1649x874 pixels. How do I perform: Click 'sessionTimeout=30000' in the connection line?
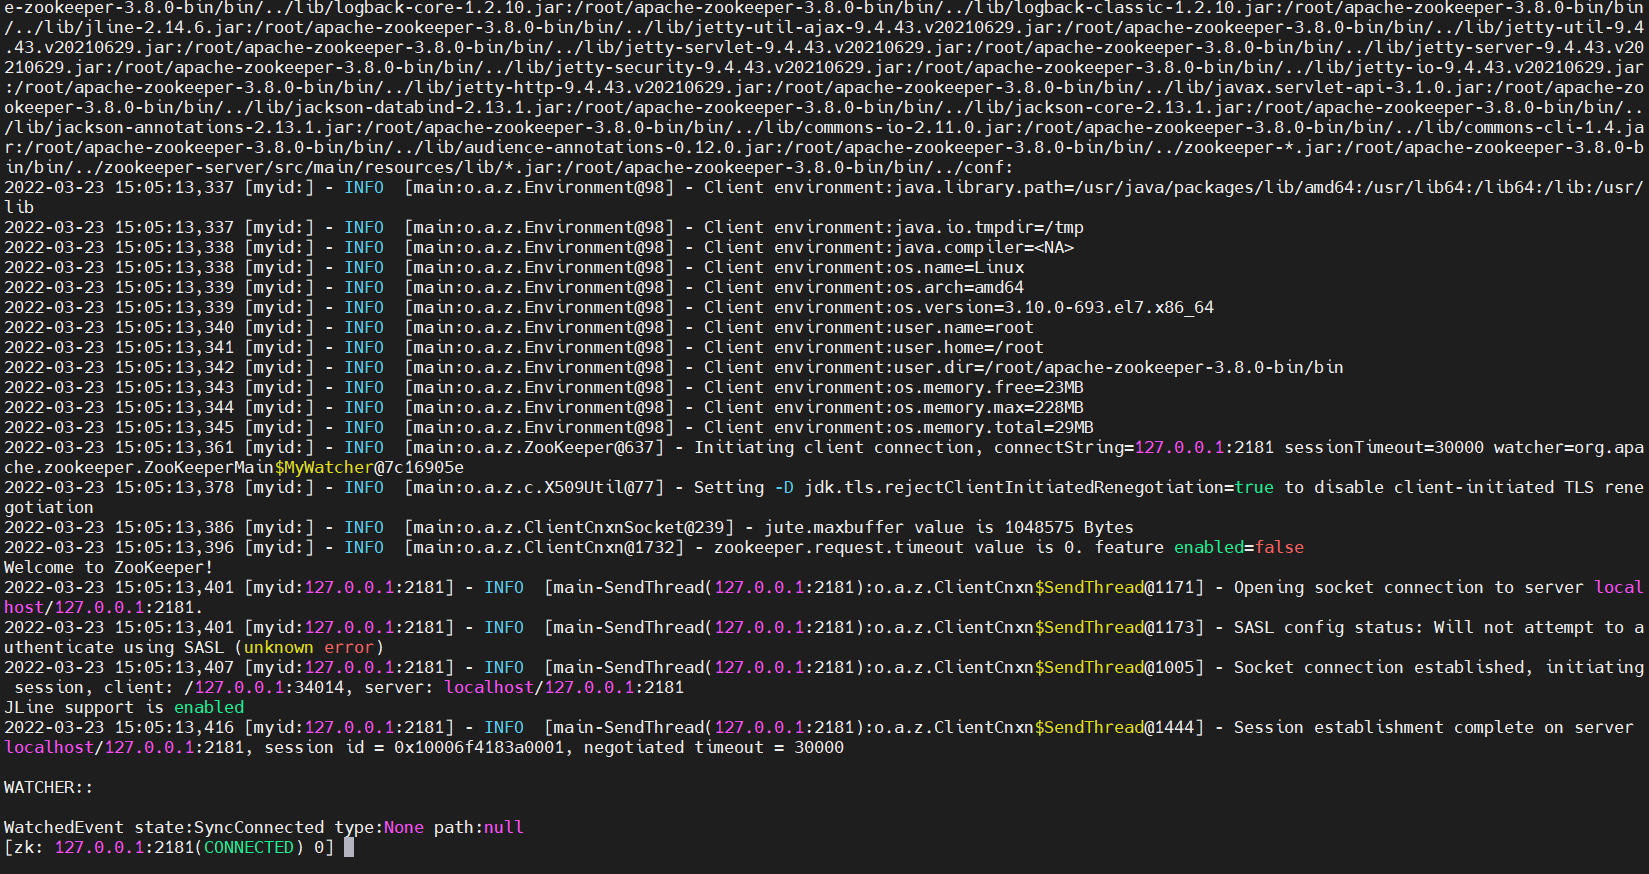coord(1384,447)
